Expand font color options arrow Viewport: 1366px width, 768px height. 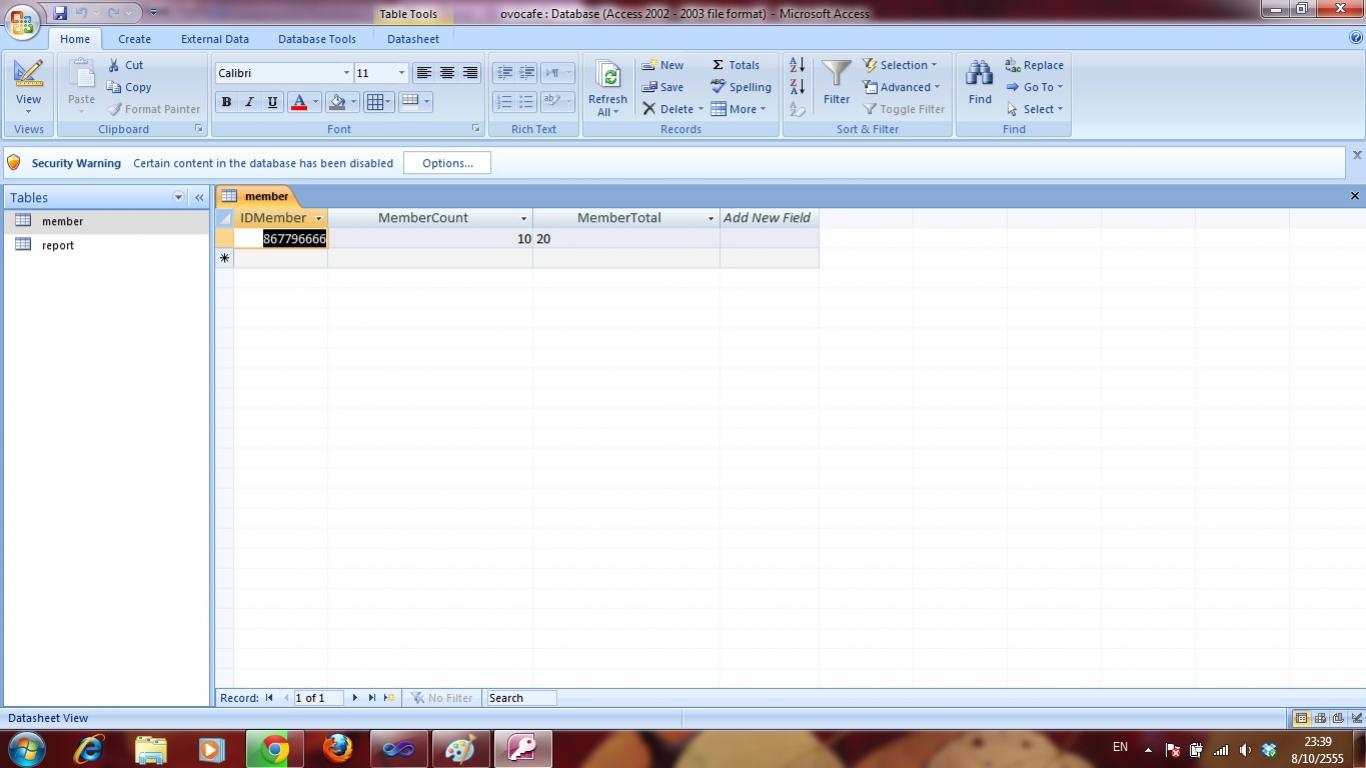coord(315,102)
